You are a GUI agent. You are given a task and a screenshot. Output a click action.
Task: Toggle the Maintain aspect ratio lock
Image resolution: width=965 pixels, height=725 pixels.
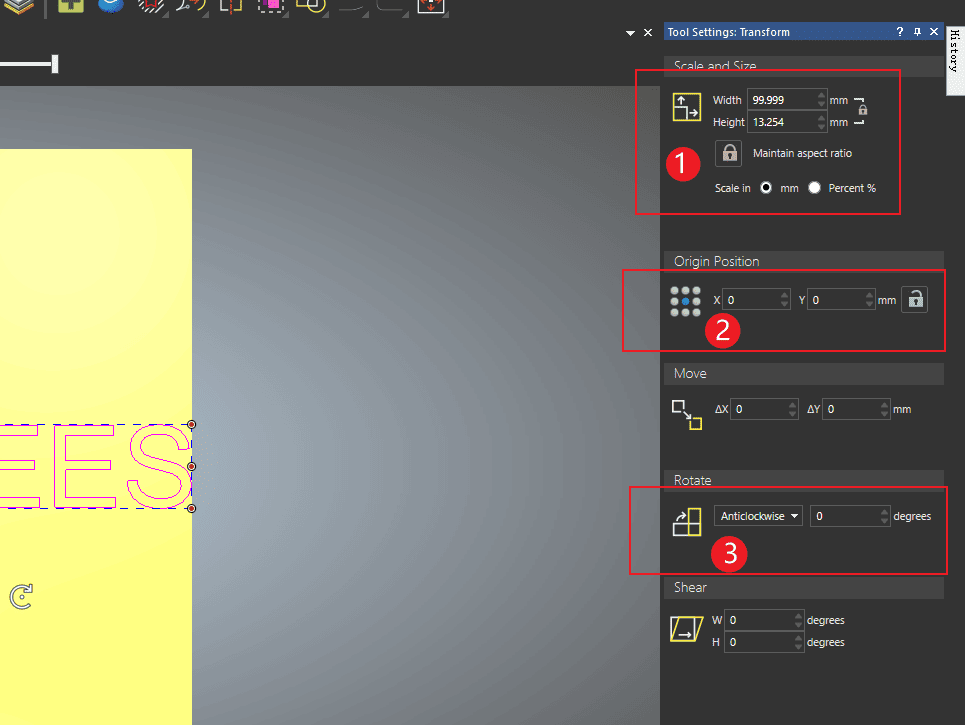[730, 153]
